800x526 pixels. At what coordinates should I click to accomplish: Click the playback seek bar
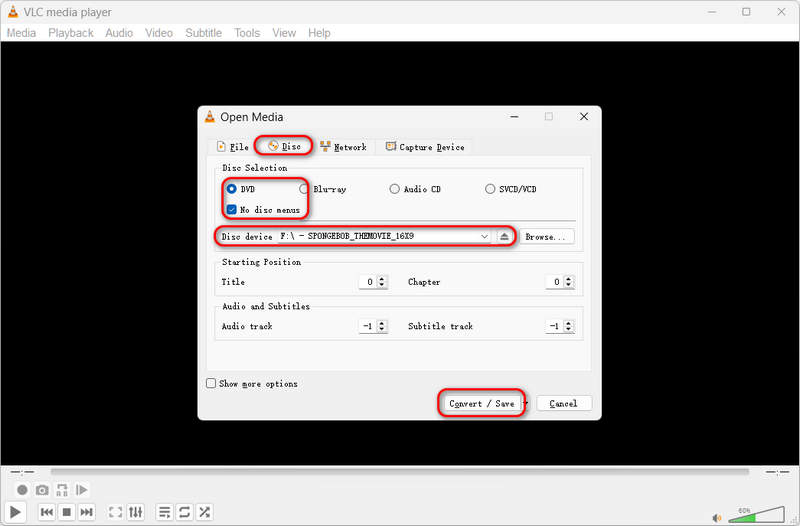point(399,472)
